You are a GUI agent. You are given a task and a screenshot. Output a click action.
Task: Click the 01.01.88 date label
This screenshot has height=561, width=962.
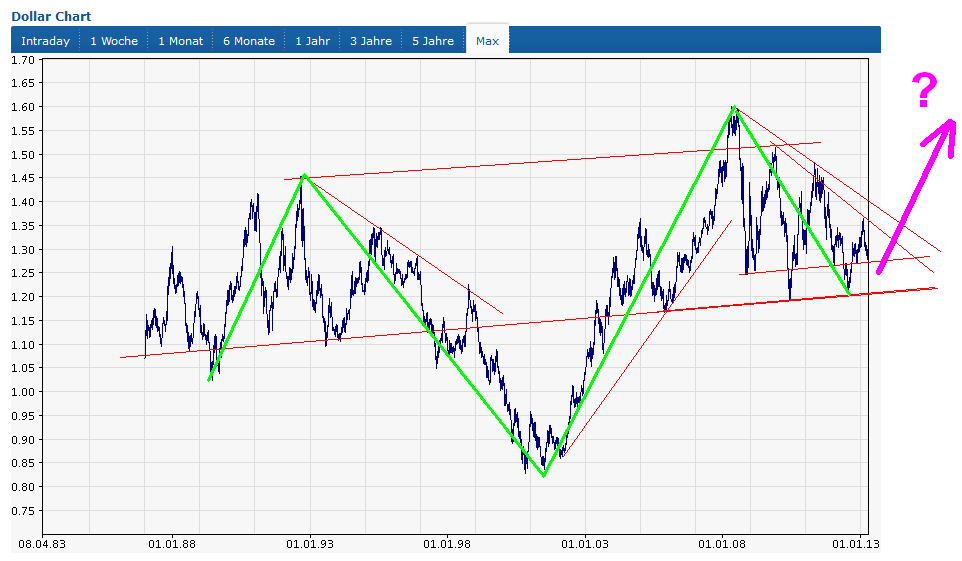[x=170, y=544]
